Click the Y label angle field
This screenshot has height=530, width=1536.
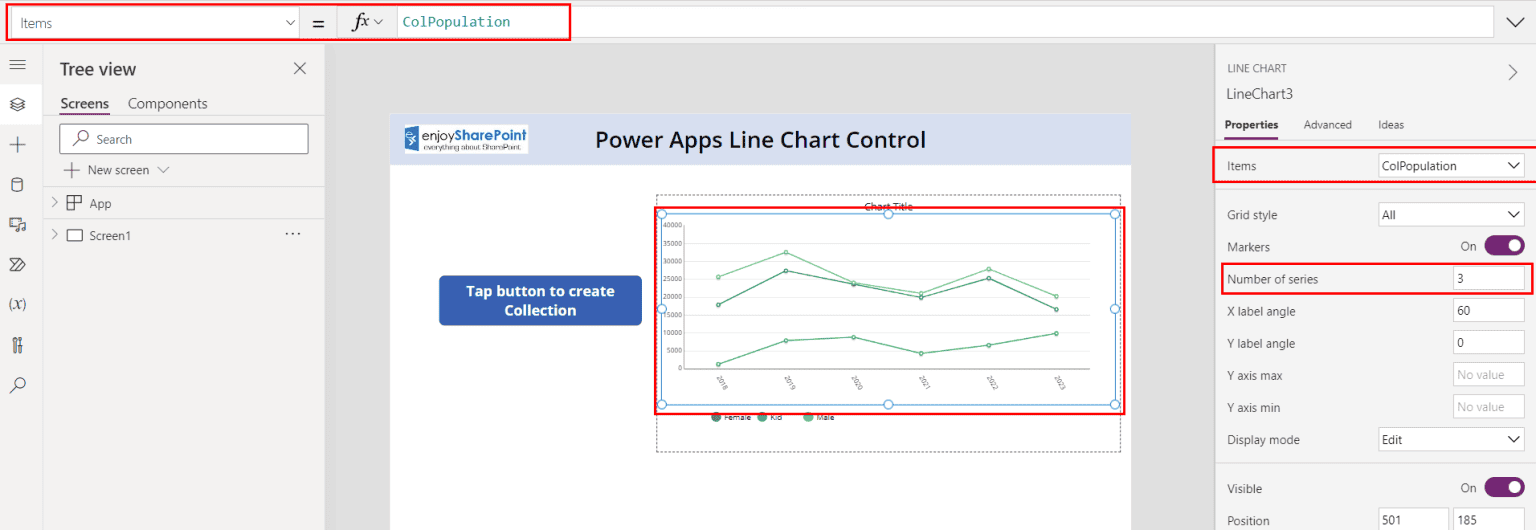point(1489,343)
